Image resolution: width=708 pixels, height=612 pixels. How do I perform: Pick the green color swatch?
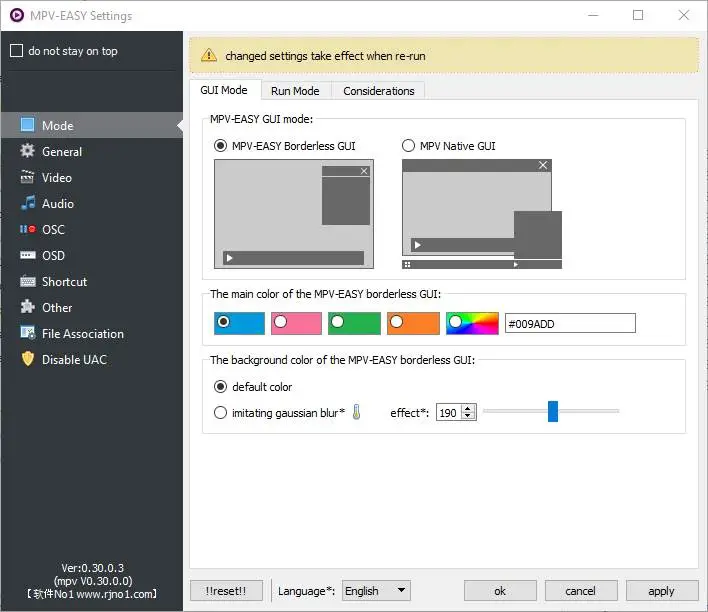[354, 323]
